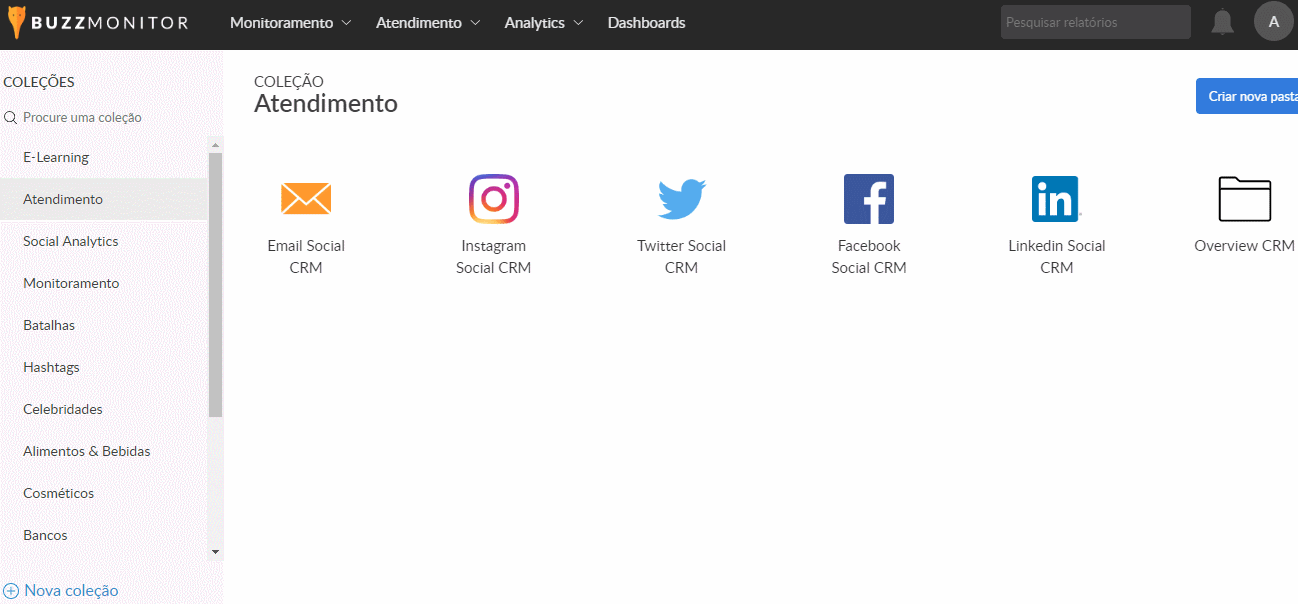1298x604 pixels.
Task: Open the Email Social CRM envelope icon
Action: (306, 199)
